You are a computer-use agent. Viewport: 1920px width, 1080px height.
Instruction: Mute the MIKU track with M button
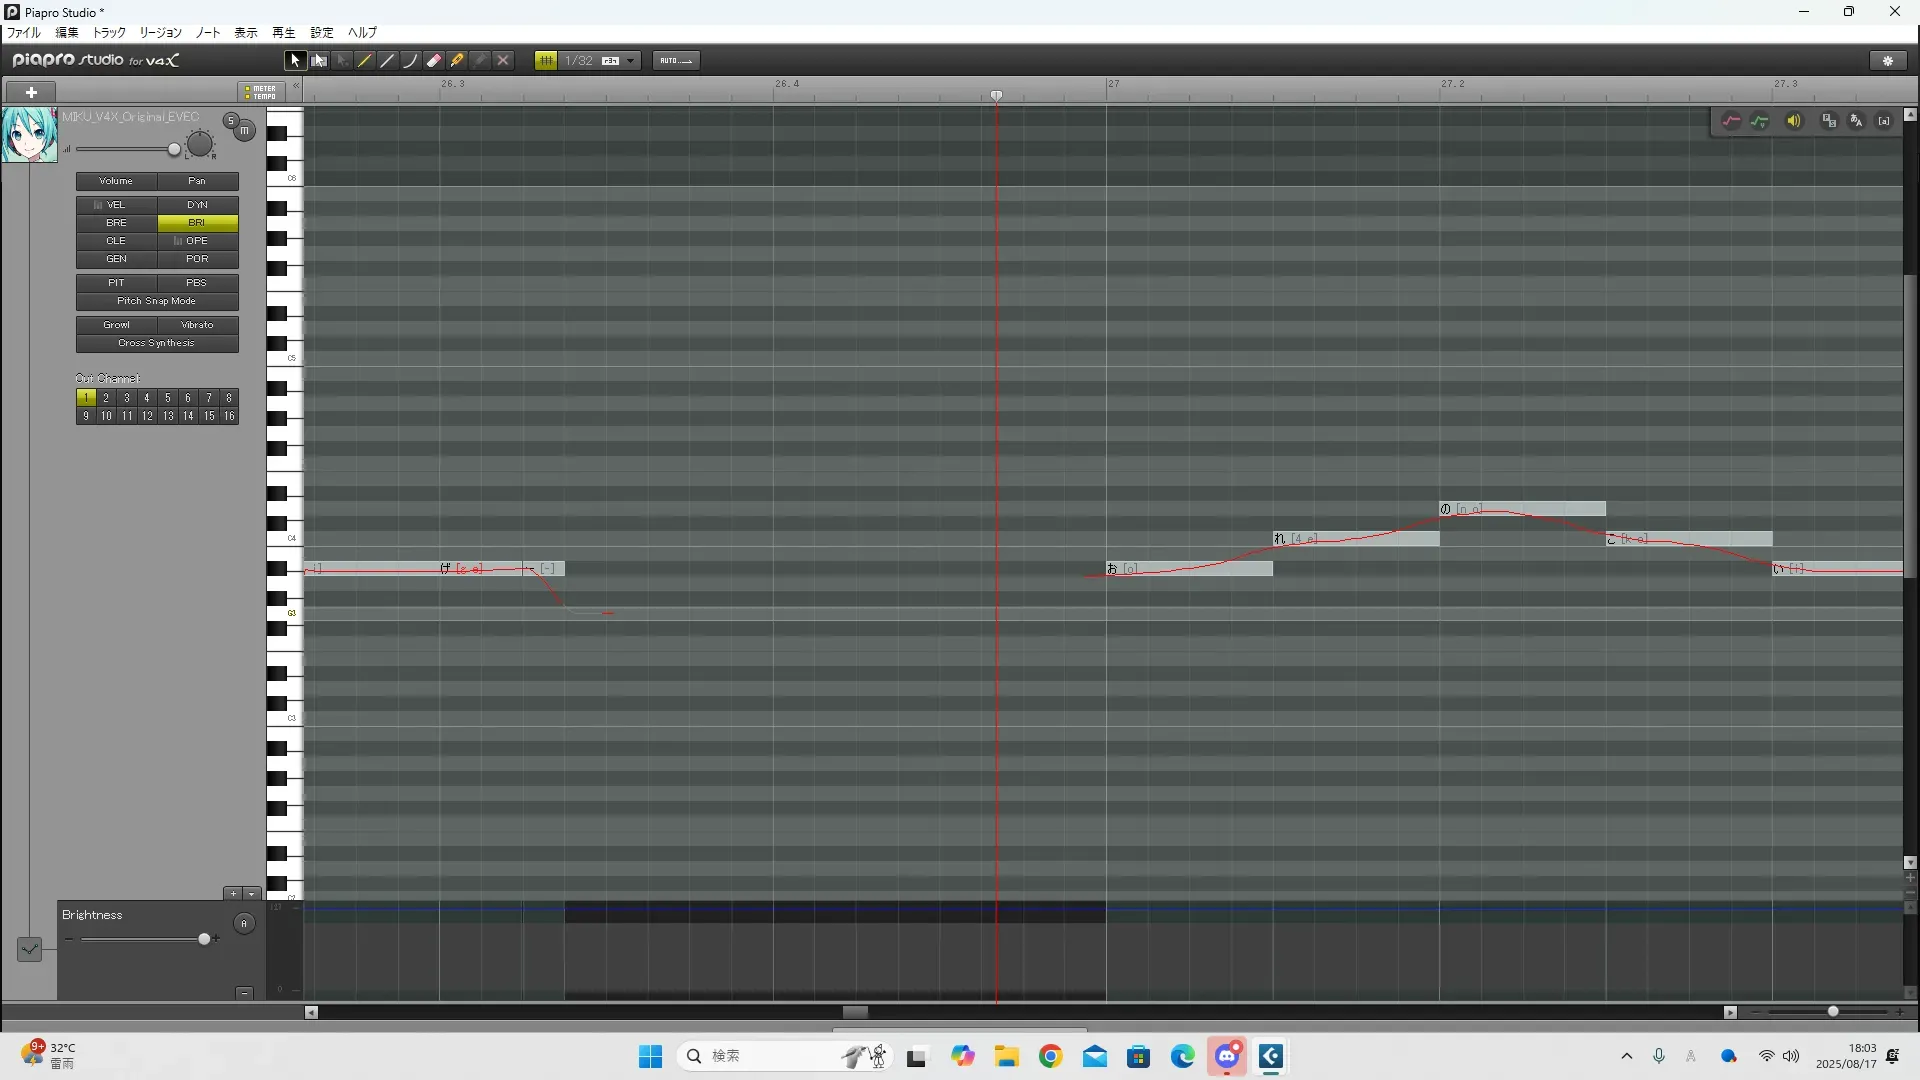click(244, 130)
